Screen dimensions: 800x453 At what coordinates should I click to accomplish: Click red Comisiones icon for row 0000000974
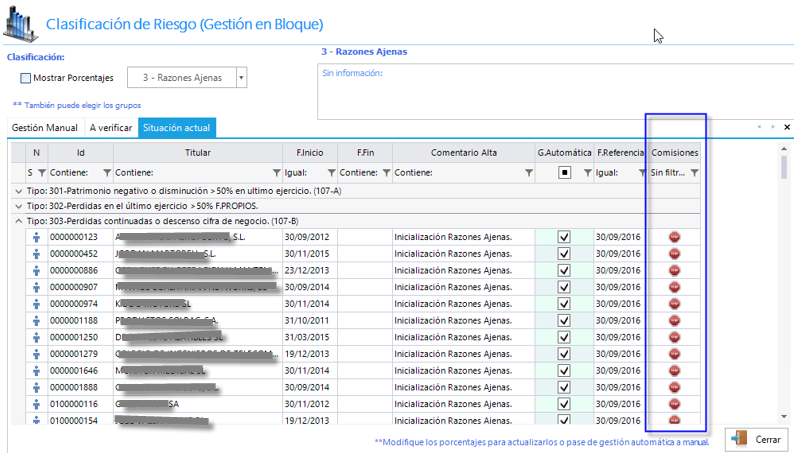coord(674,304)
